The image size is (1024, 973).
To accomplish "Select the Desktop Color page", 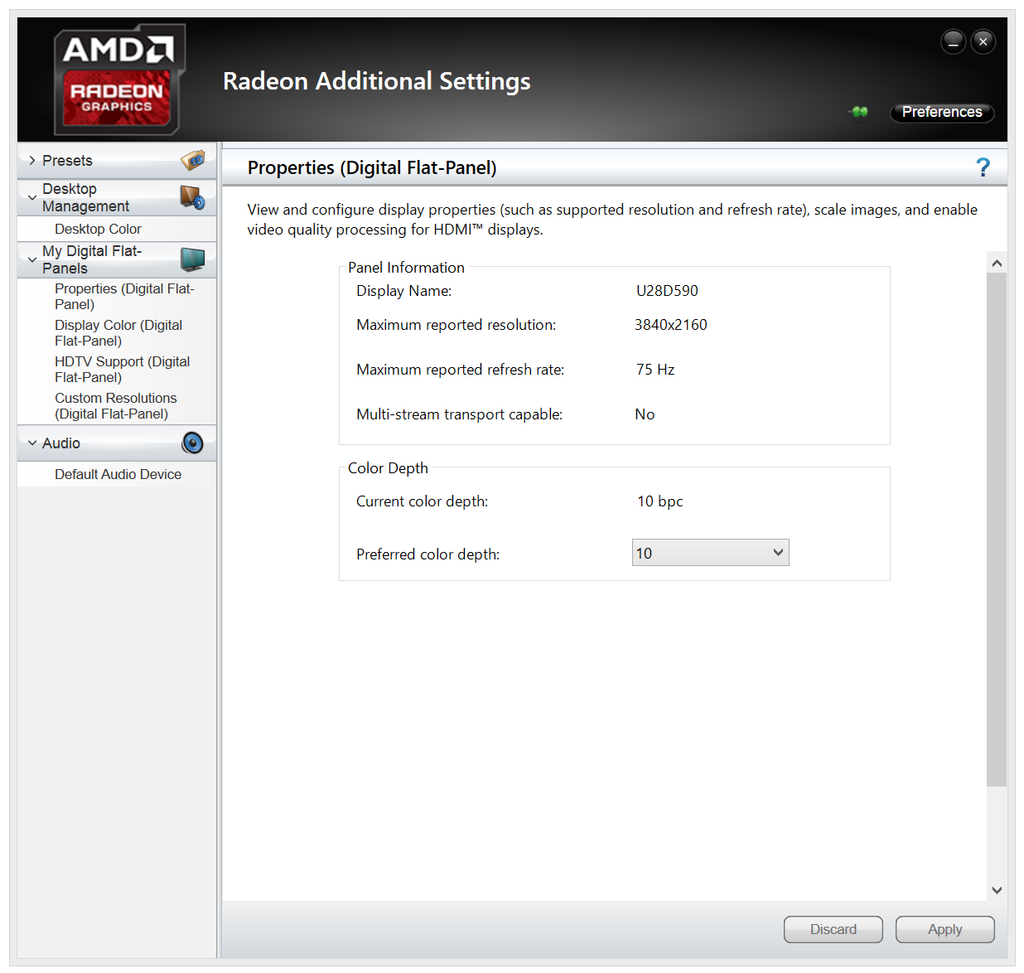I will (x=97, y=229).
